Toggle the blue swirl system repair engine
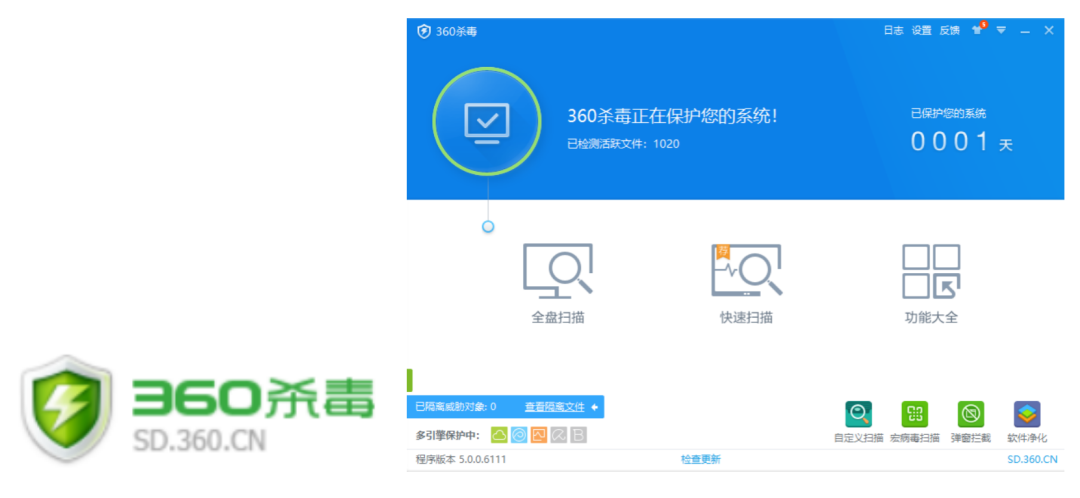This screenshot has width=1080, height=498. [519, 435]
